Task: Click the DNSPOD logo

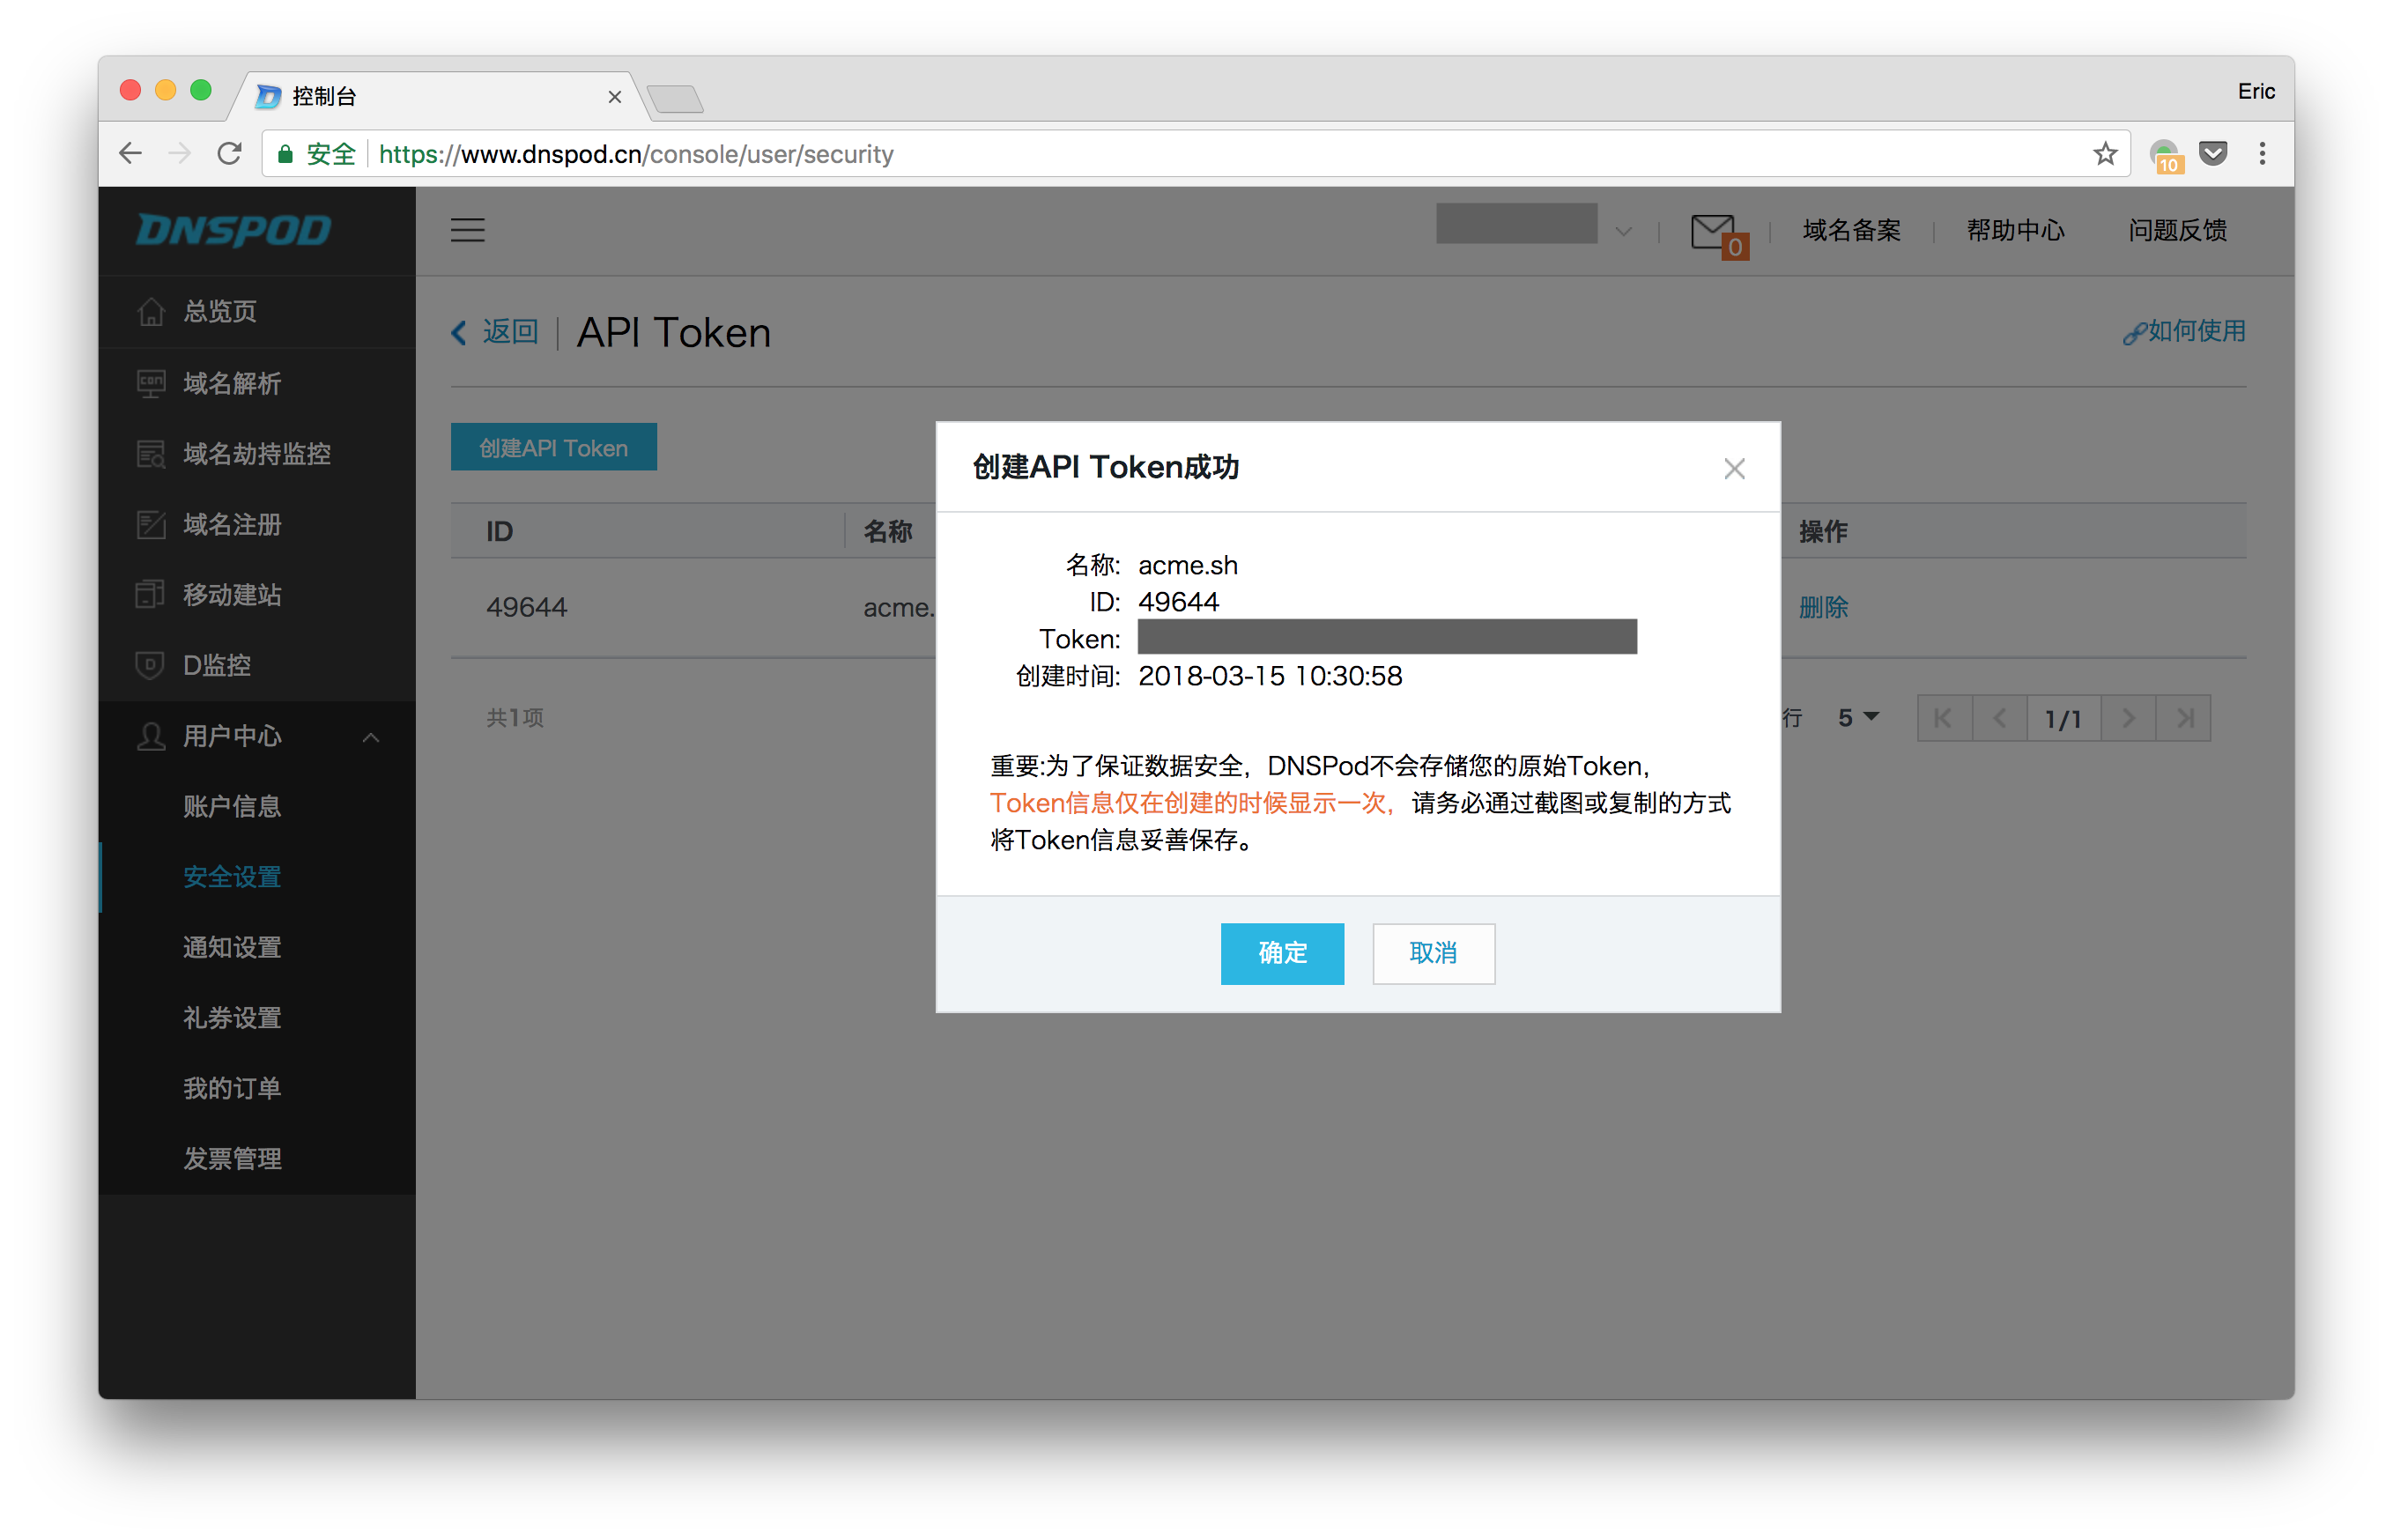Action: [233, 231]
